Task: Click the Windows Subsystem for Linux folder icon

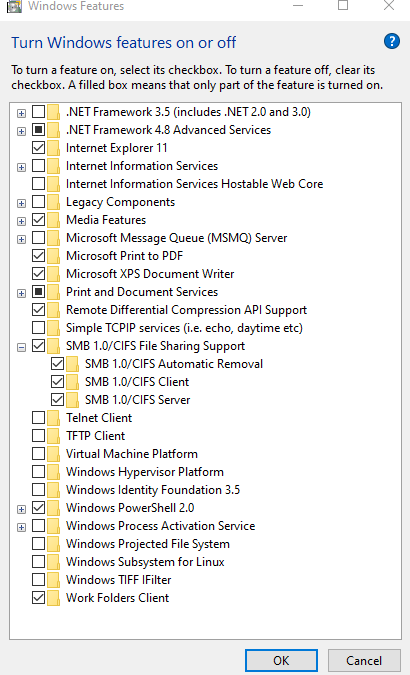Action: [53, 562]
